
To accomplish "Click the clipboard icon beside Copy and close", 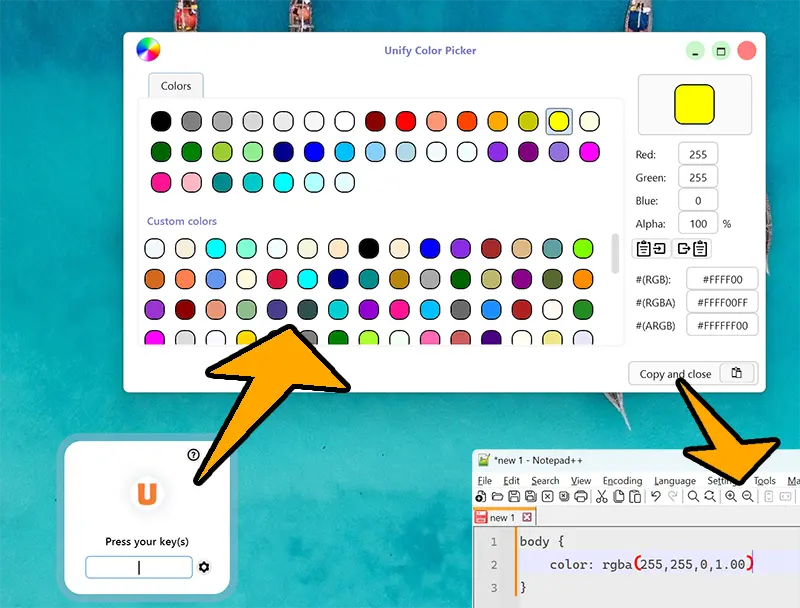I will click(737, 373).
